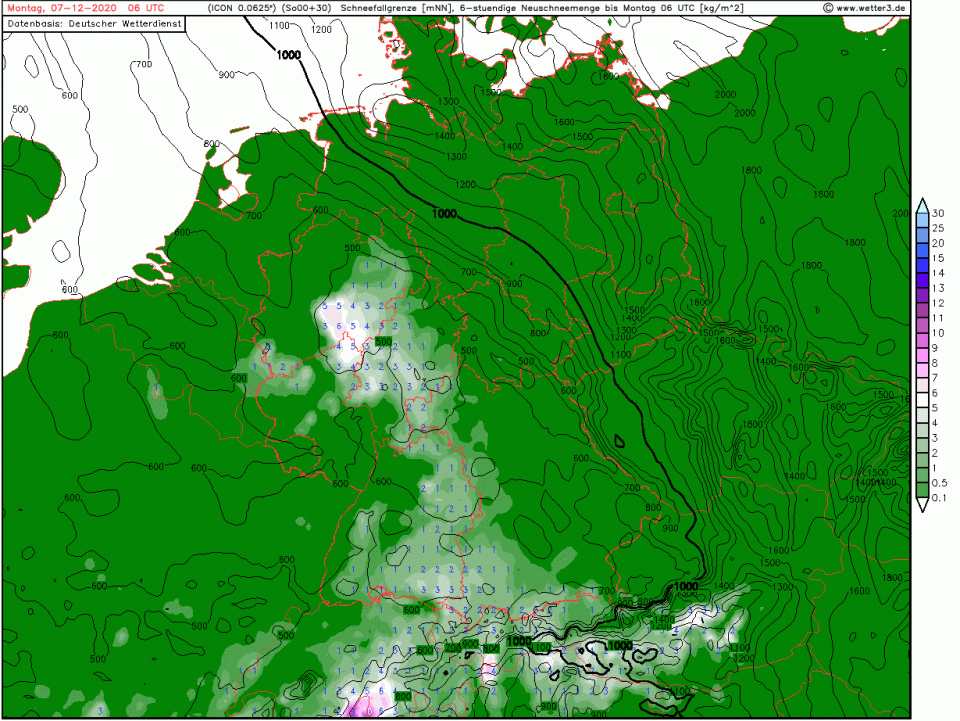Click the violet legend swatch labeled 13
Viewport: 960px width, 721px height.
[922, 295]
